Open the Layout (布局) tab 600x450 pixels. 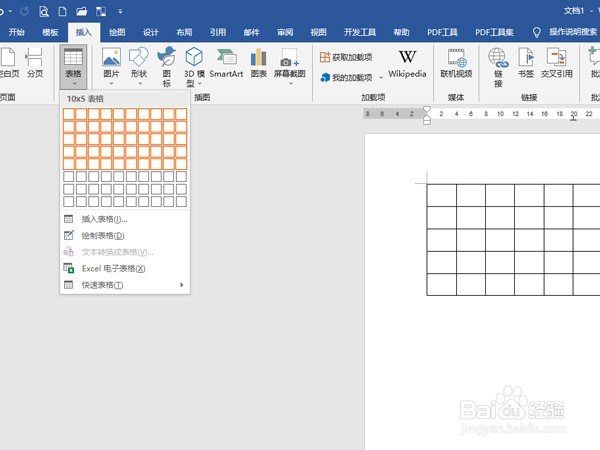pos(184,32)
